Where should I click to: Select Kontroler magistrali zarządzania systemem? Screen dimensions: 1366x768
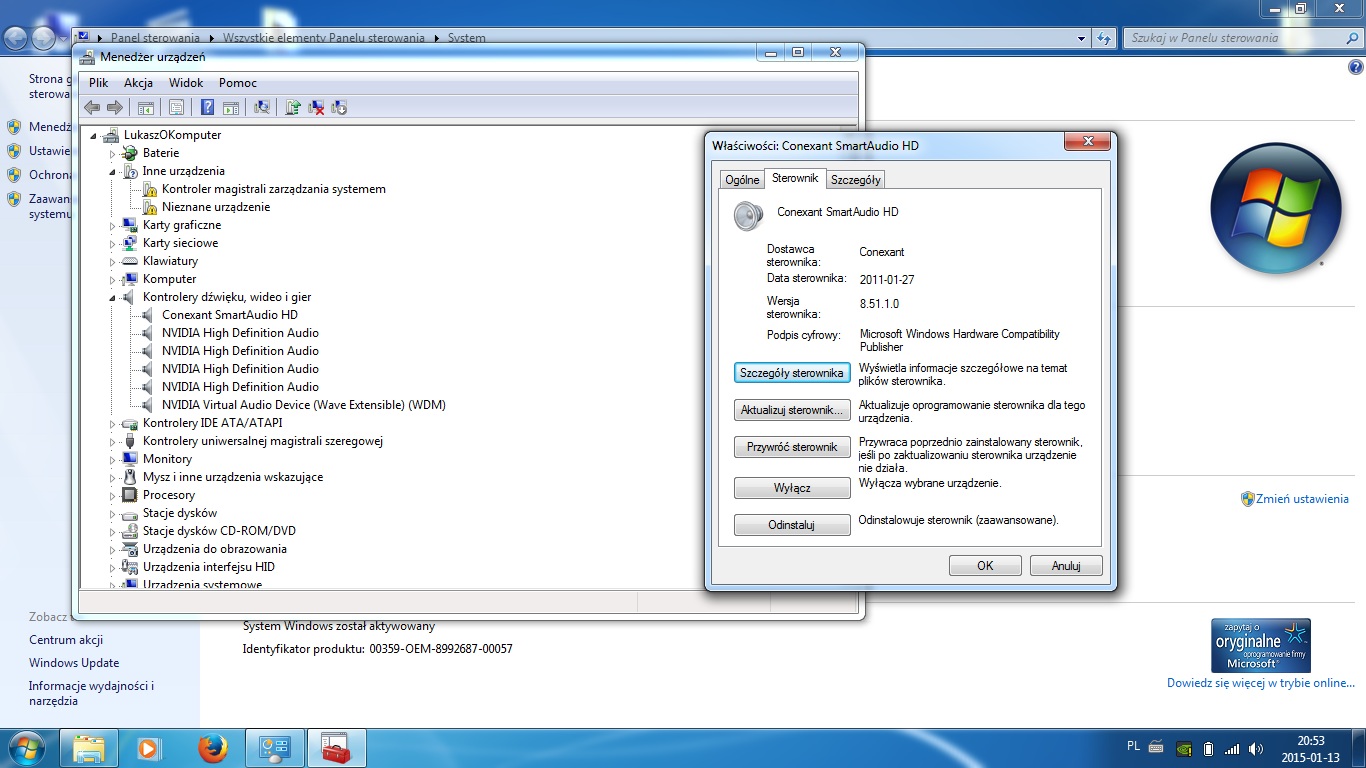click(x=274, y=189)
